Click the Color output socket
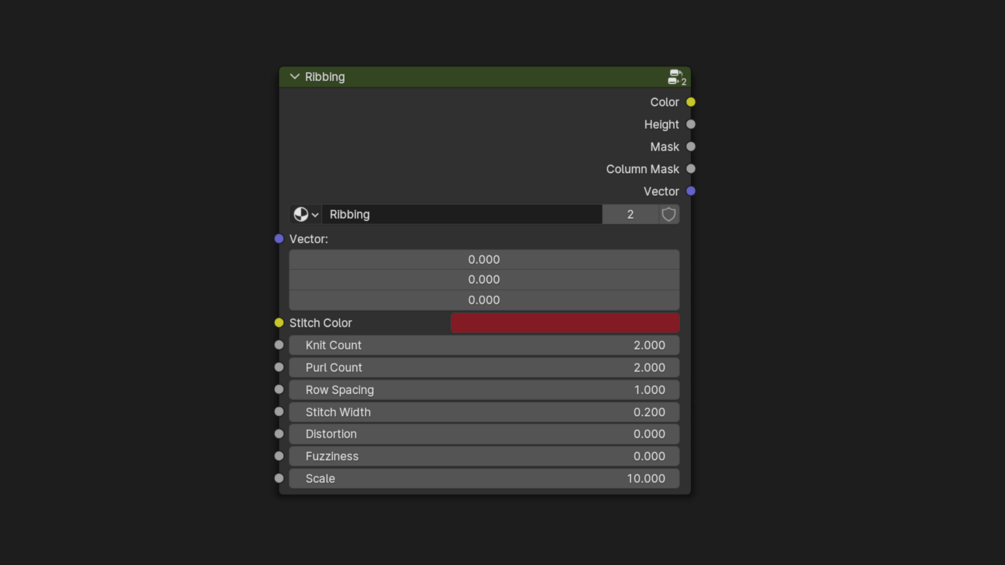This screenshot has width=1005, height=565. [691, 102]
